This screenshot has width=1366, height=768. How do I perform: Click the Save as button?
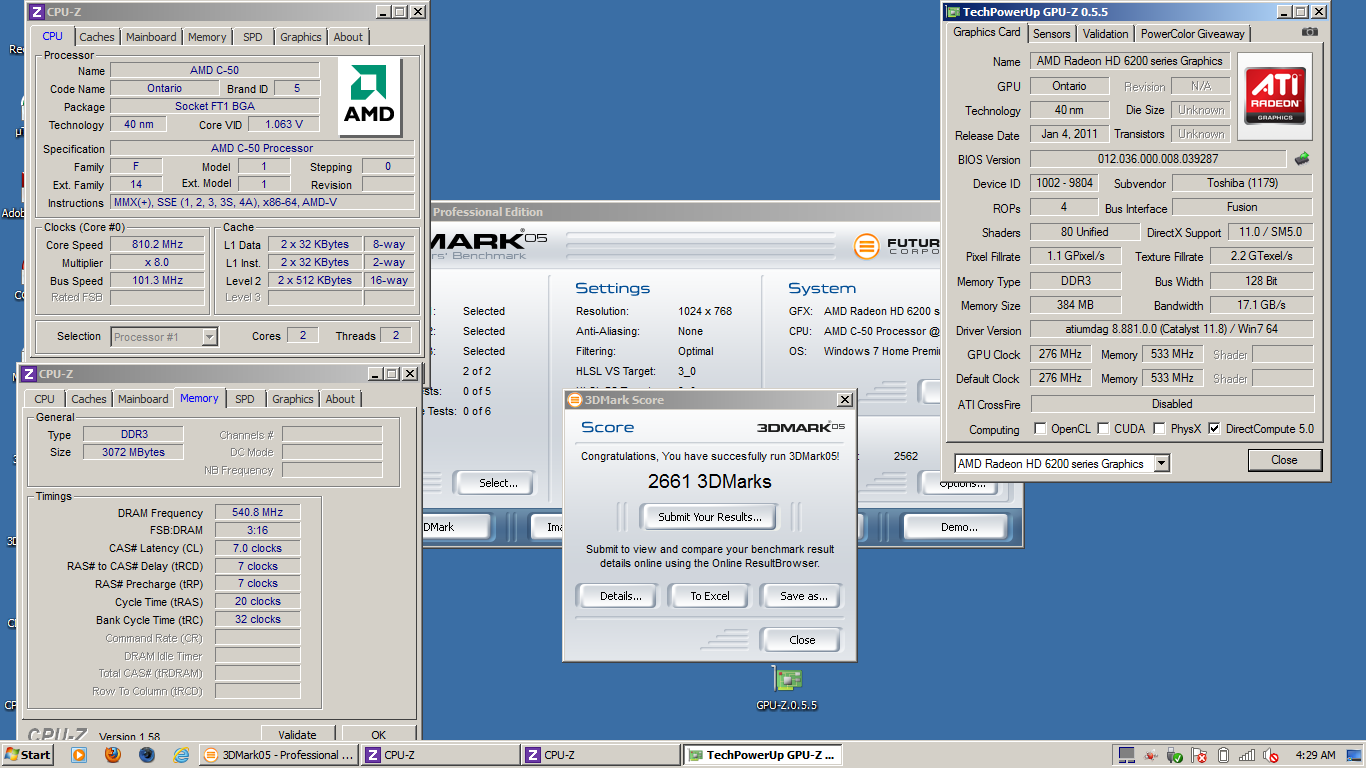point(804,596)
